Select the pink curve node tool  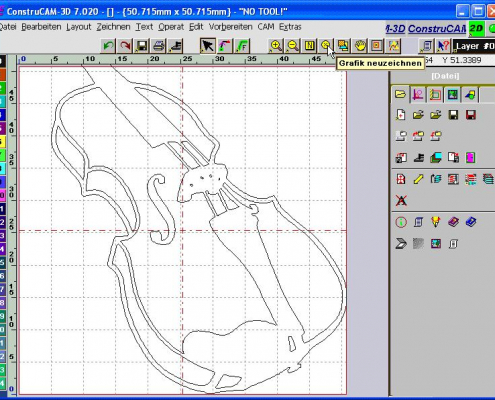(x=225, y=46)
